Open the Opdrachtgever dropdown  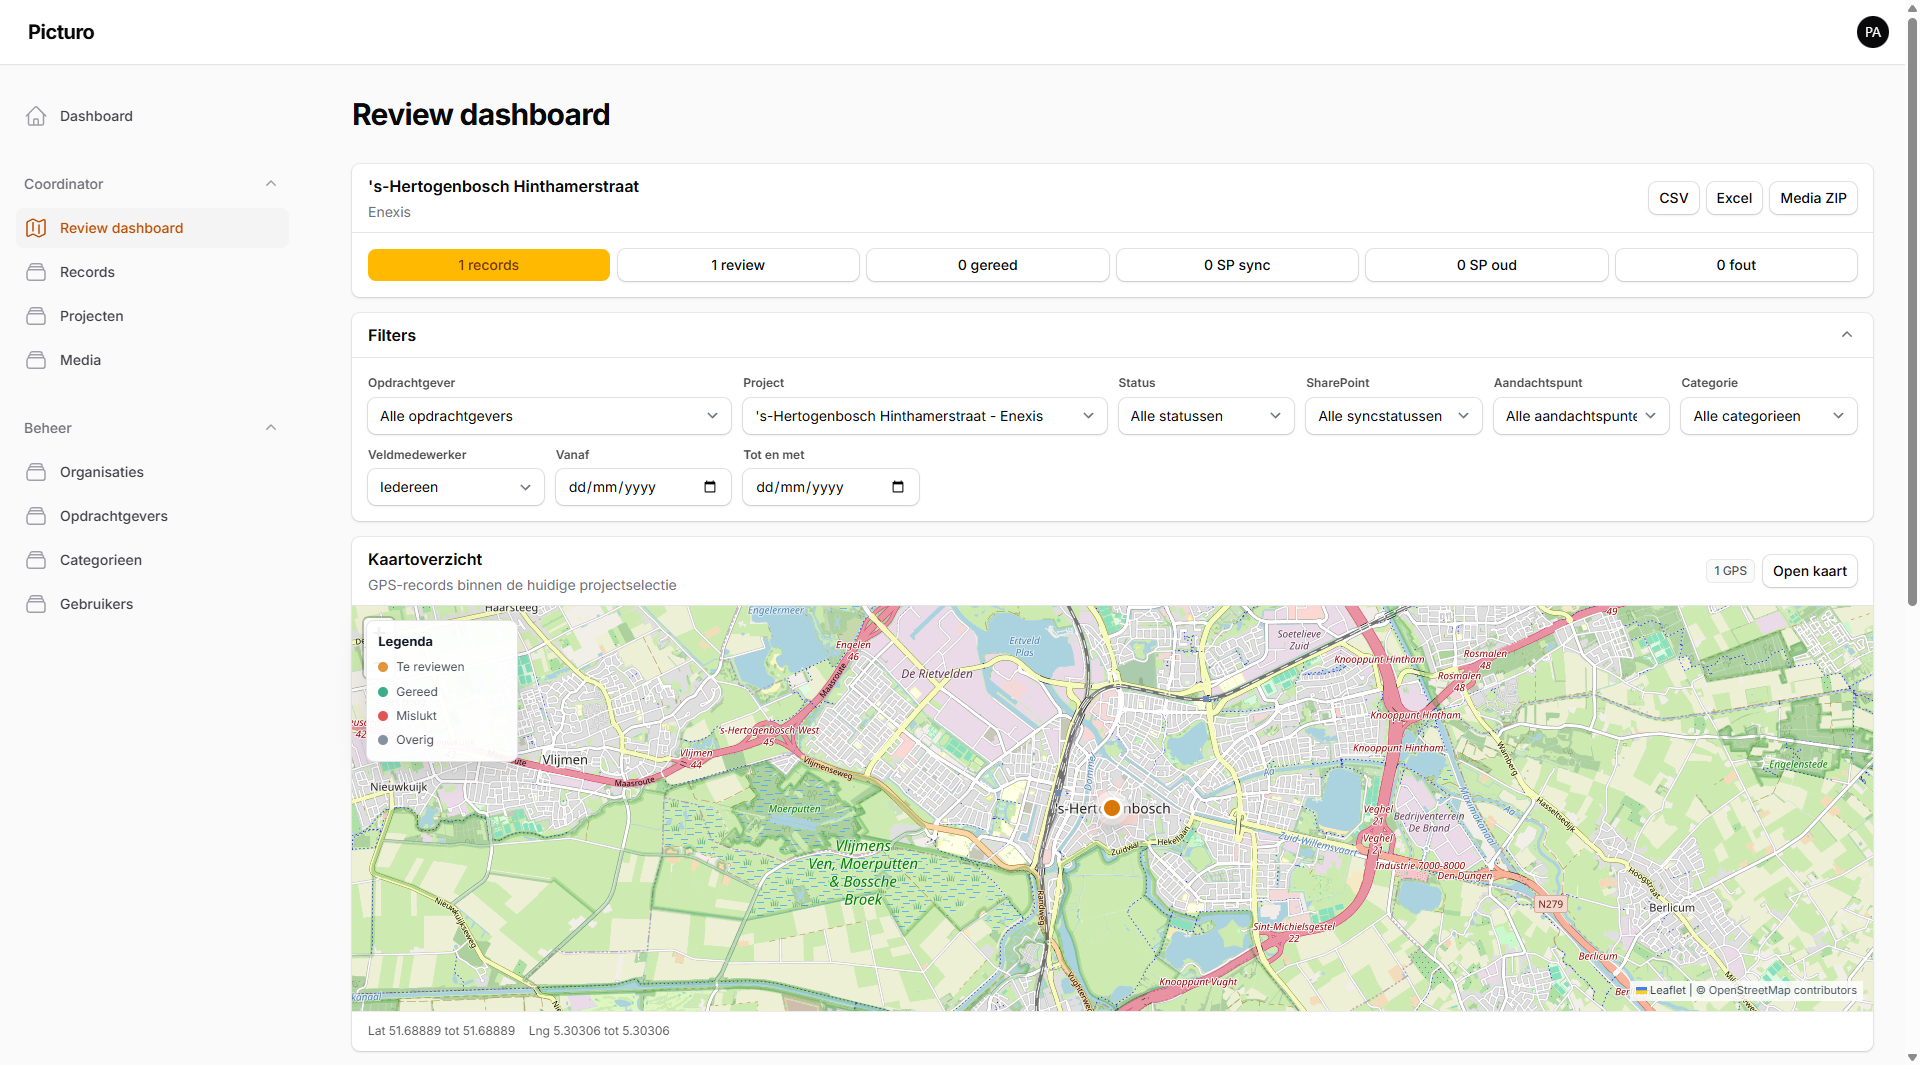(x=549, y=416)
